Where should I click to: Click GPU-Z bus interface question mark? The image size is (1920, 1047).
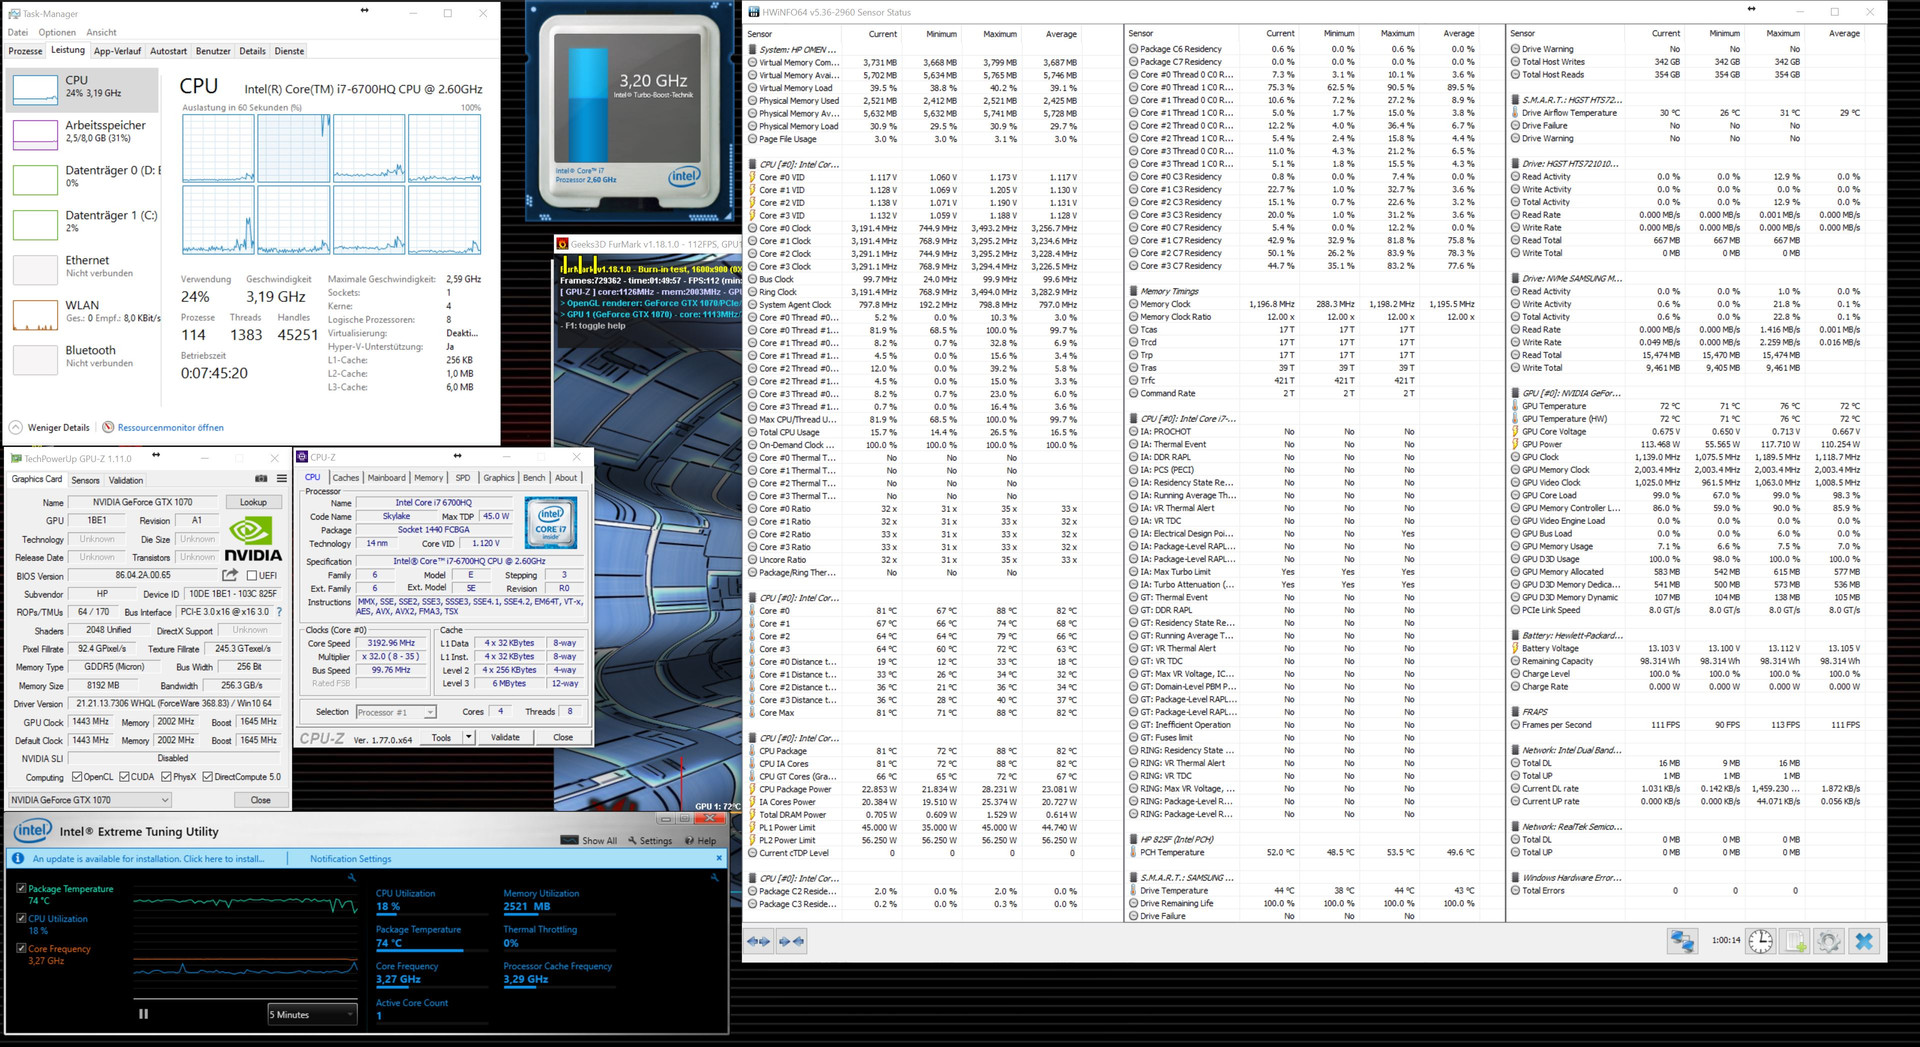[x=279, y=612]
